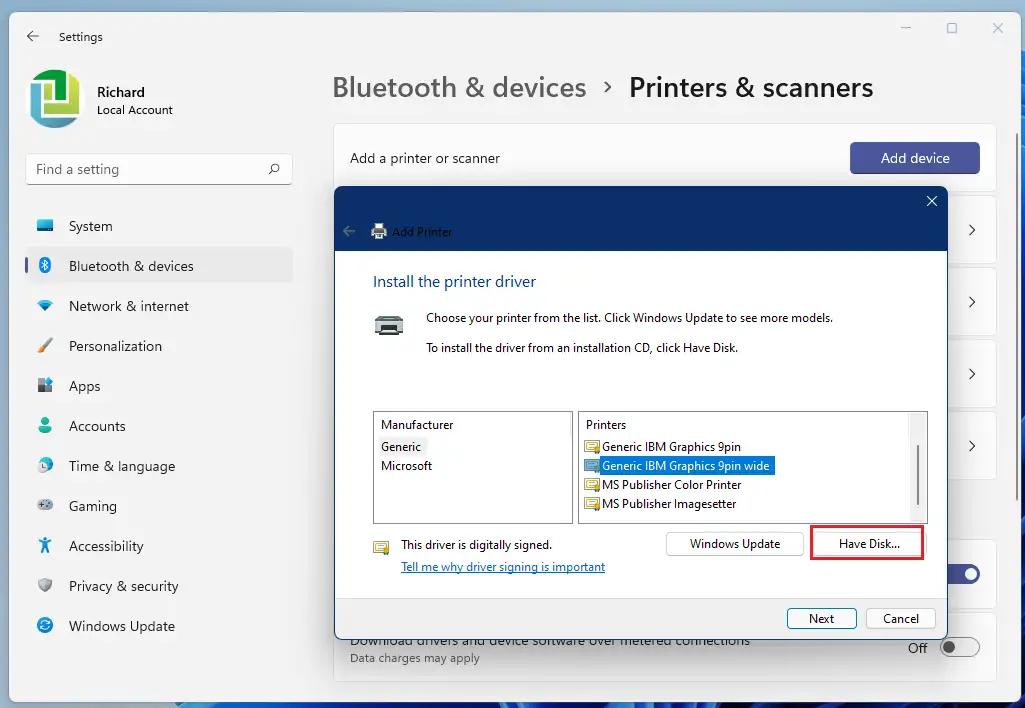Click the Bluetooth icon in sidebar

click(x=45, y=265)
